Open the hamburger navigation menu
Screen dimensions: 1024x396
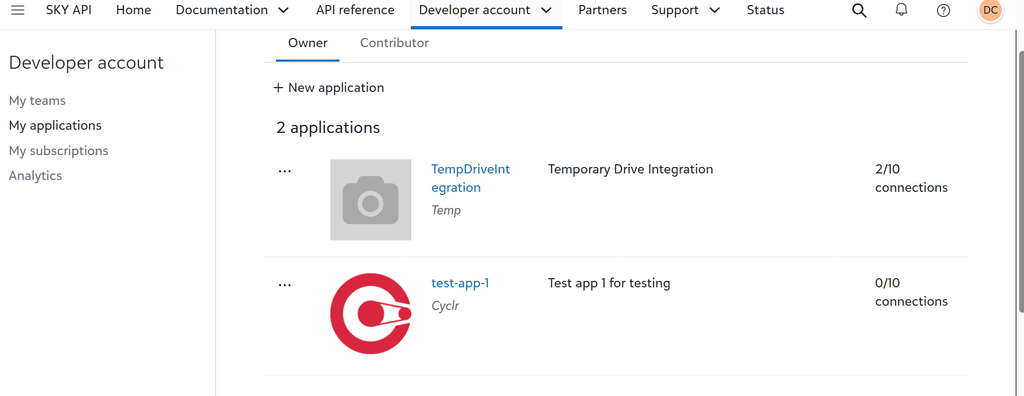[x=18, y=10]
